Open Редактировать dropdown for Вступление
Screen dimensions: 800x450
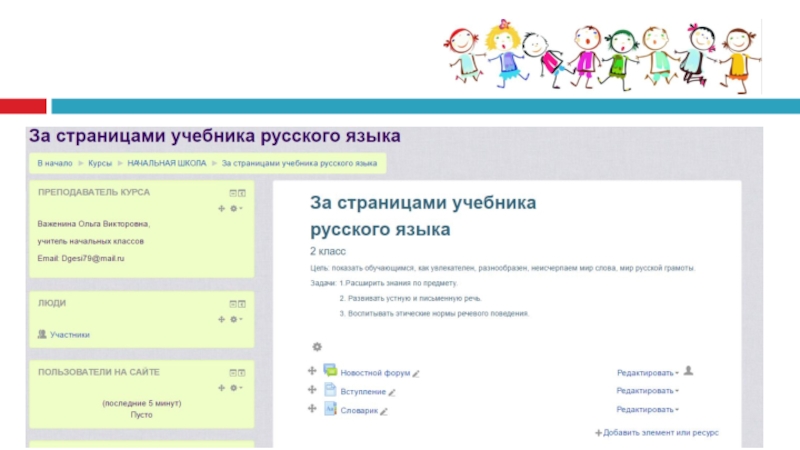(647, 391)
